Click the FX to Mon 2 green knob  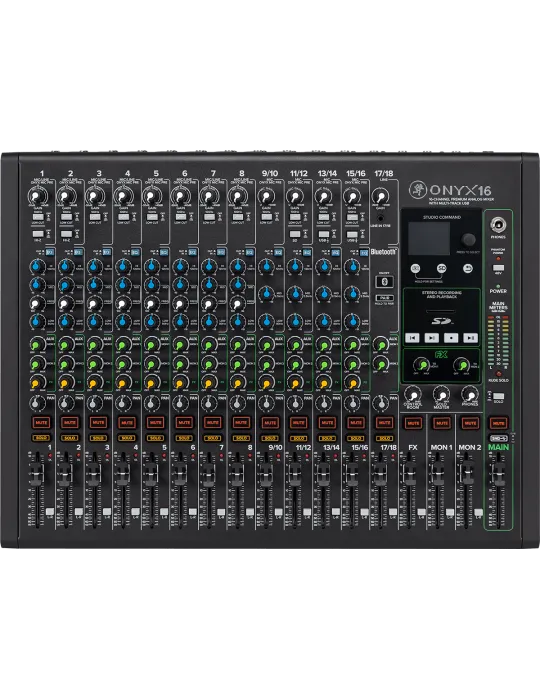coord(461,366)
